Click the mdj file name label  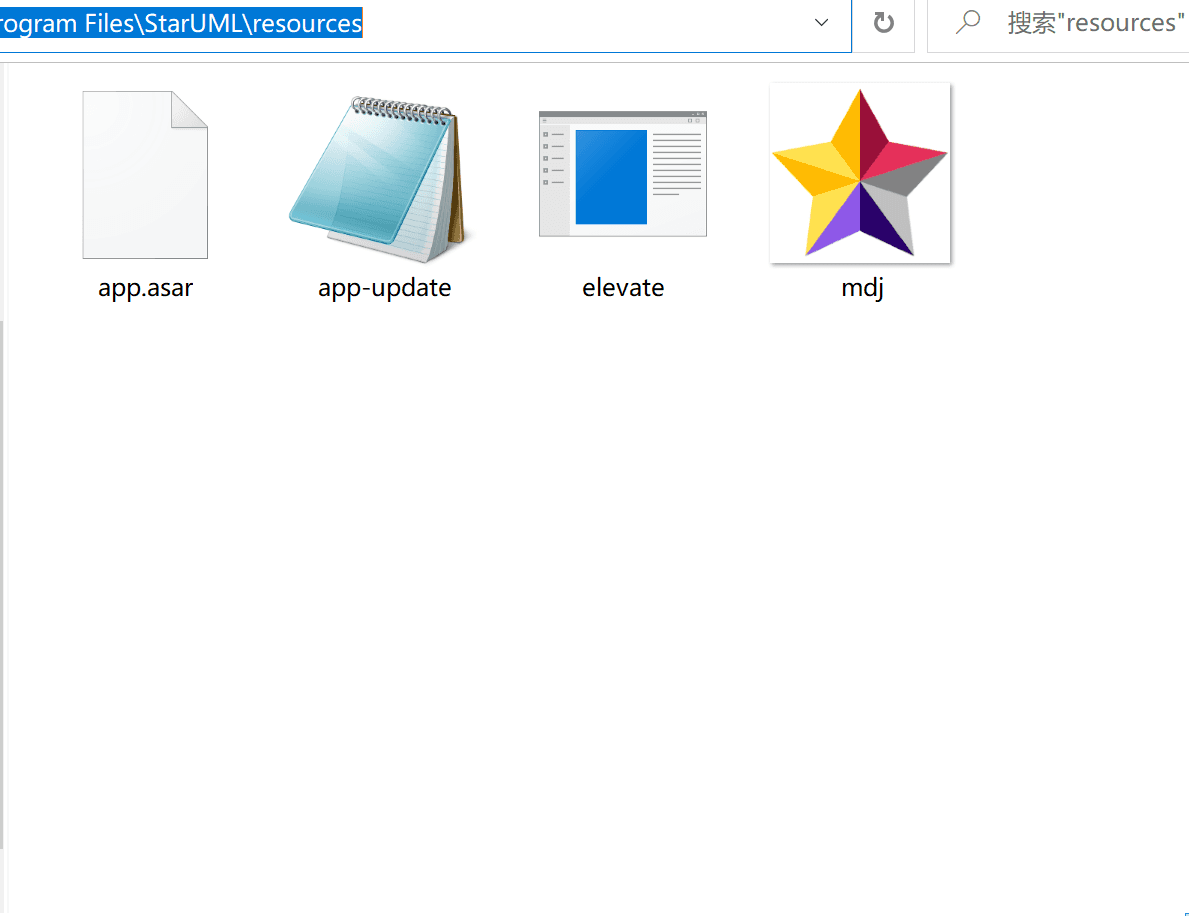tap(862, 288)
